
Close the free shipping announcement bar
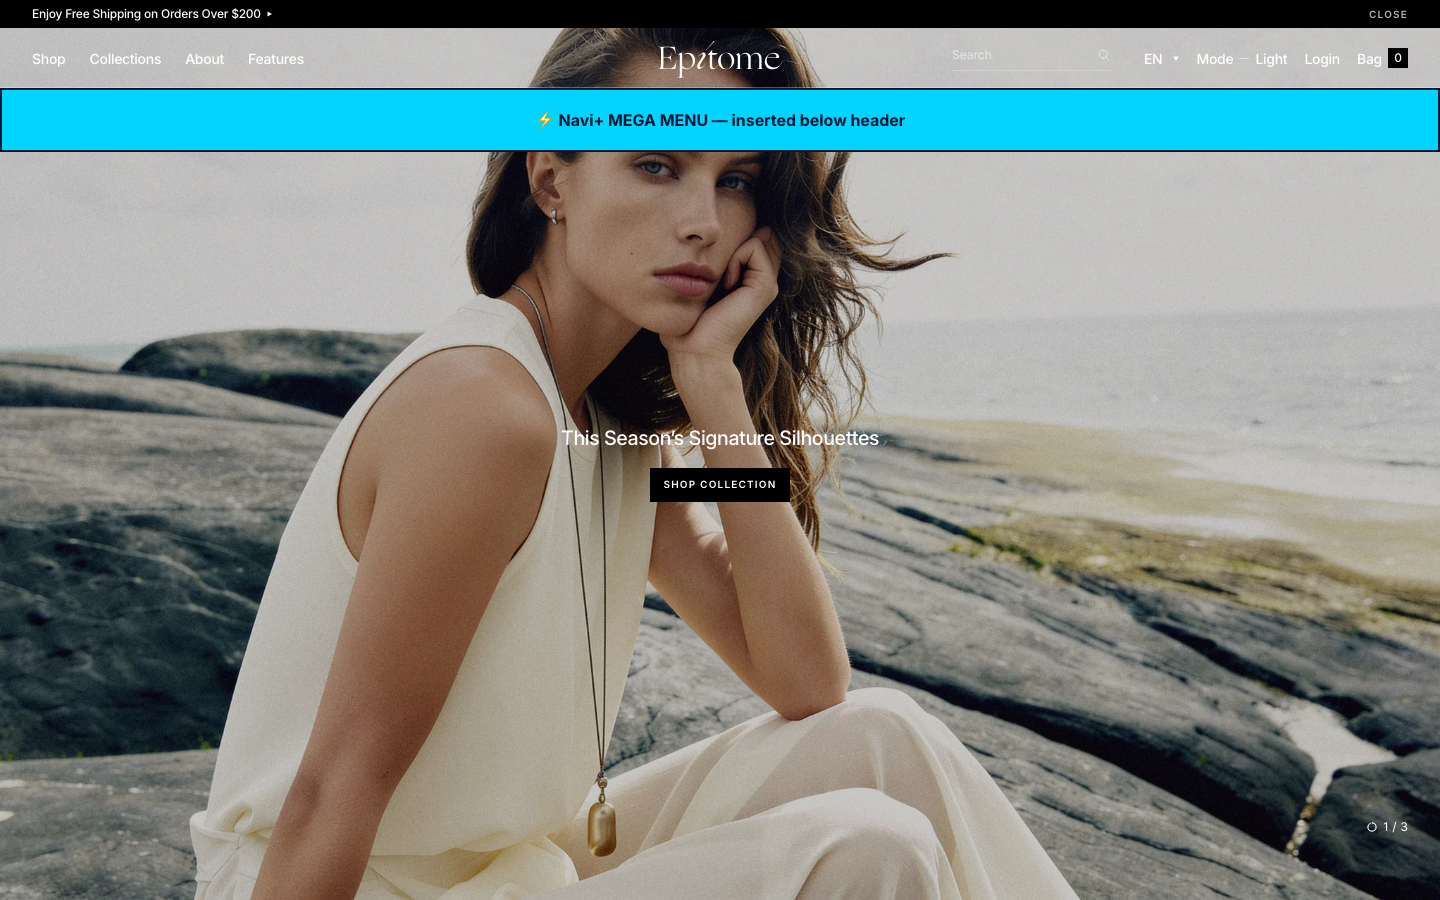(x=1388, y=14)
